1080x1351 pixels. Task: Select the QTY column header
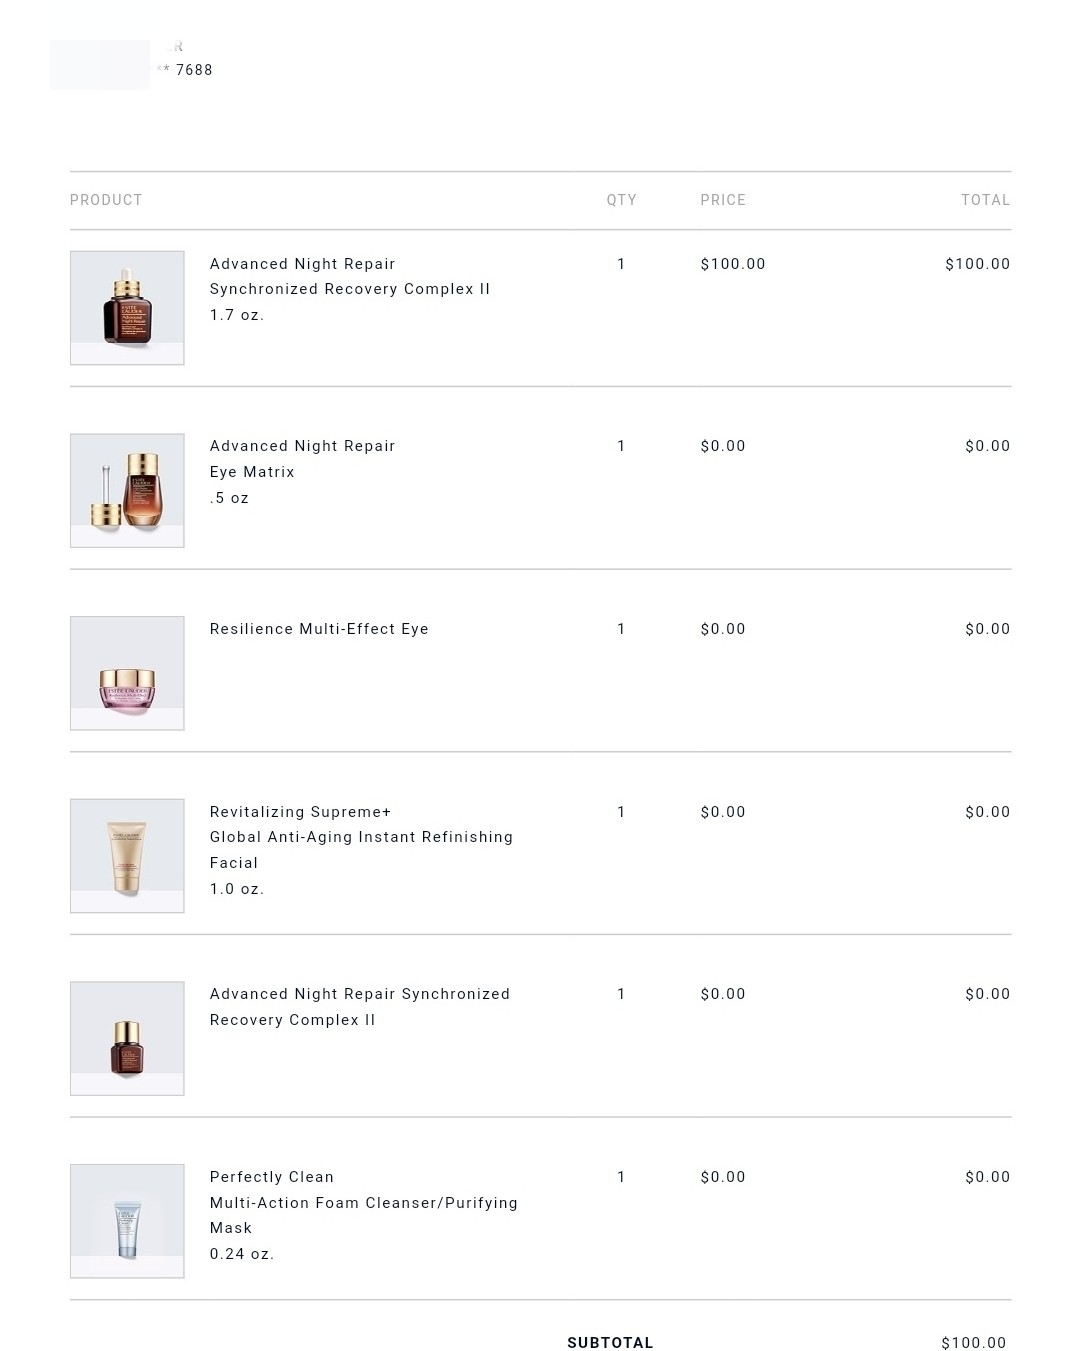(x=621, y=200)
